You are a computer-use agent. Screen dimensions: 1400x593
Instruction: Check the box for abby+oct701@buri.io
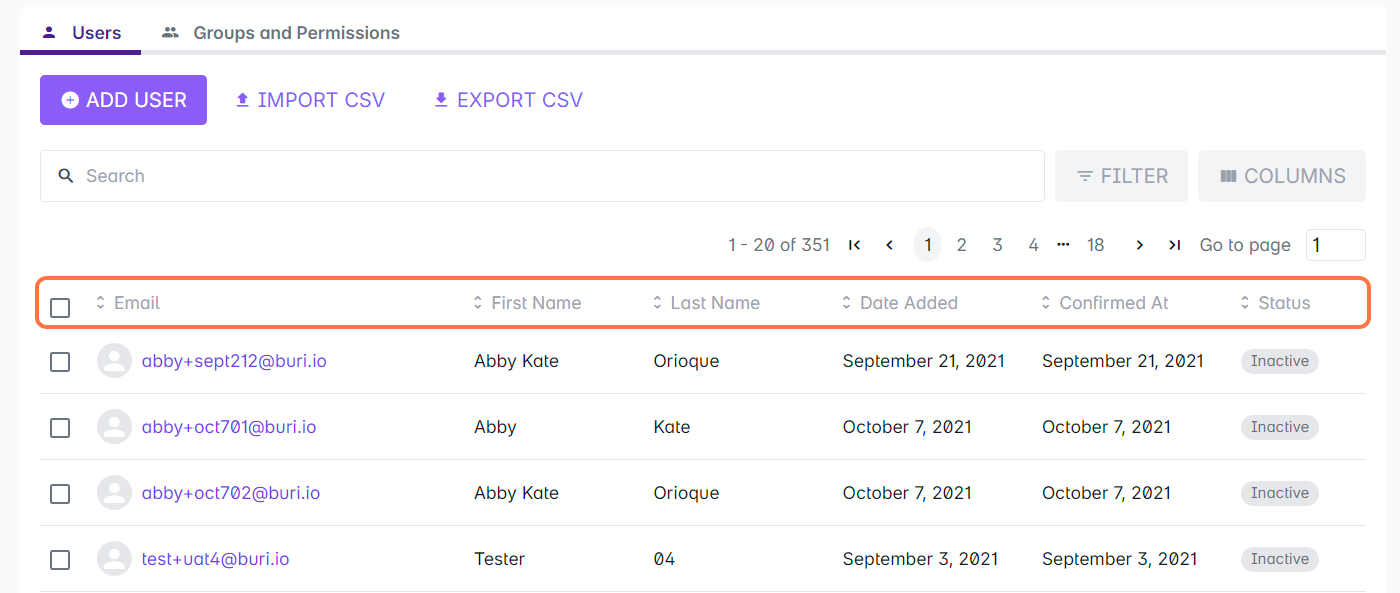pyautogui.click(x=60, y=427)
